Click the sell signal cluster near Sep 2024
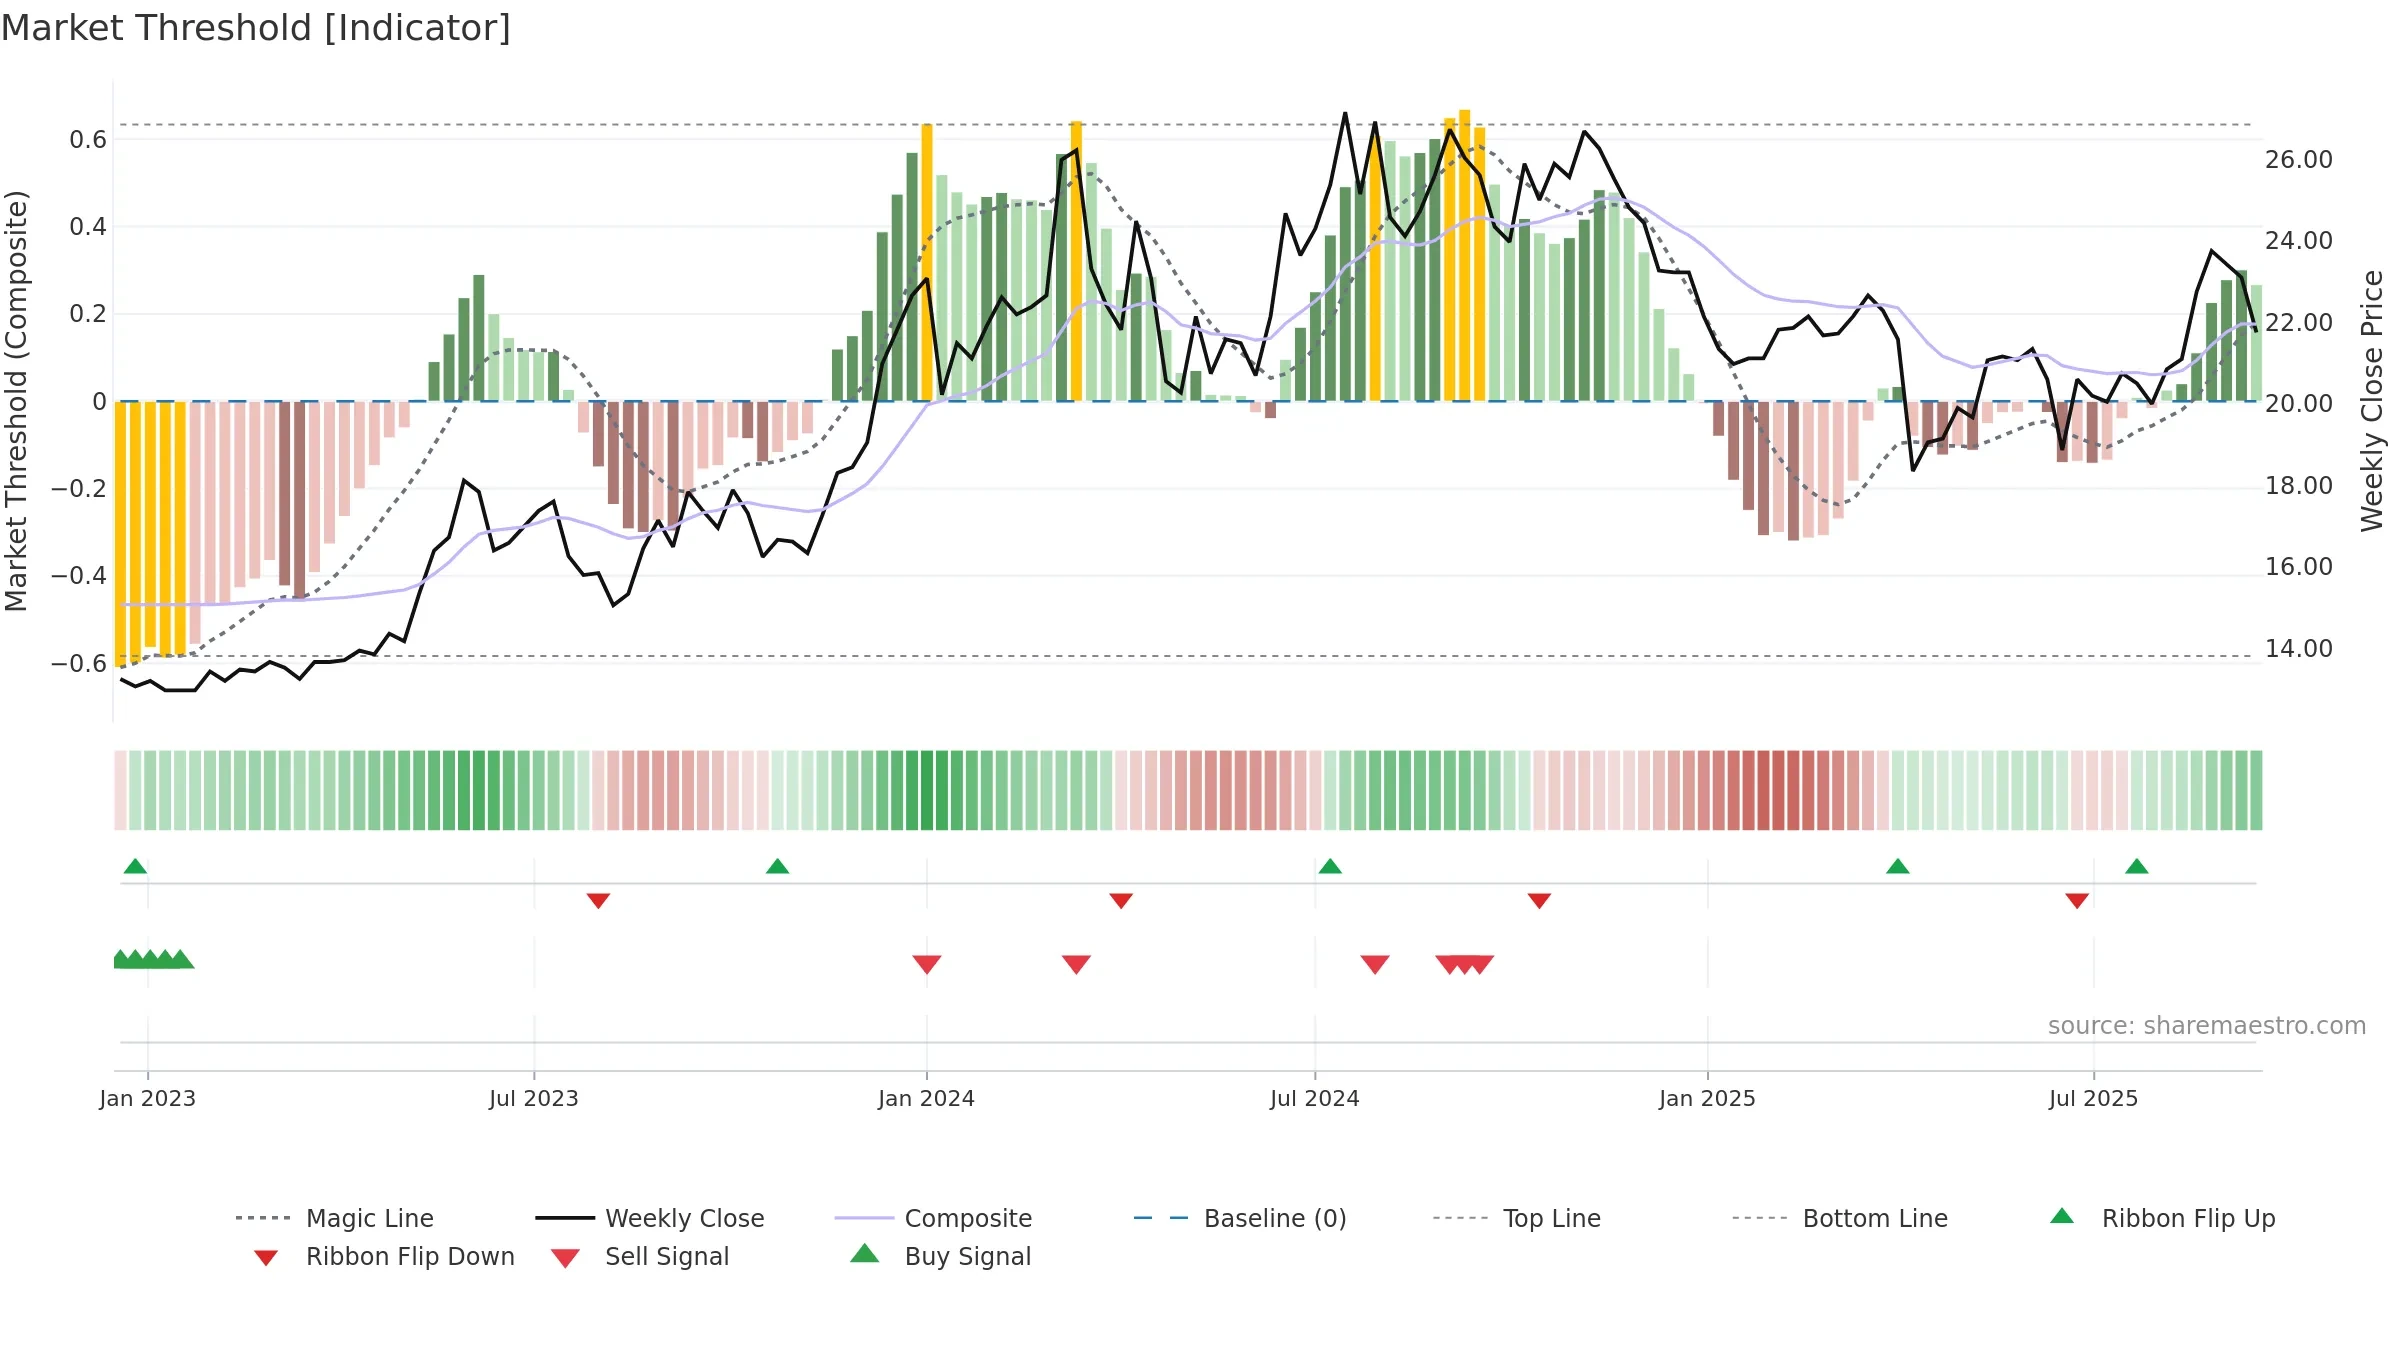The image size is (2400, 1350). coord(1465,964)
